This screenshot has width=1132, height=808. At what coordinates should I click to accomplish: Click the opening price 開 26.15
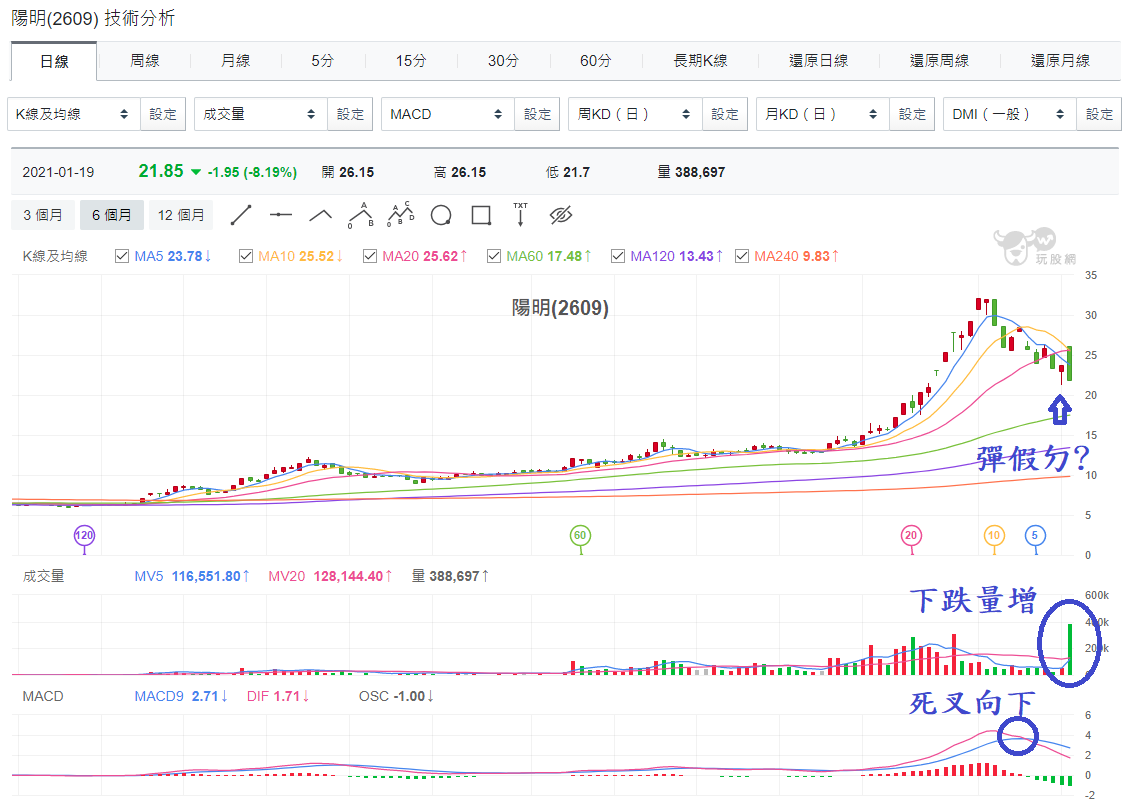[x=348, y=173]
